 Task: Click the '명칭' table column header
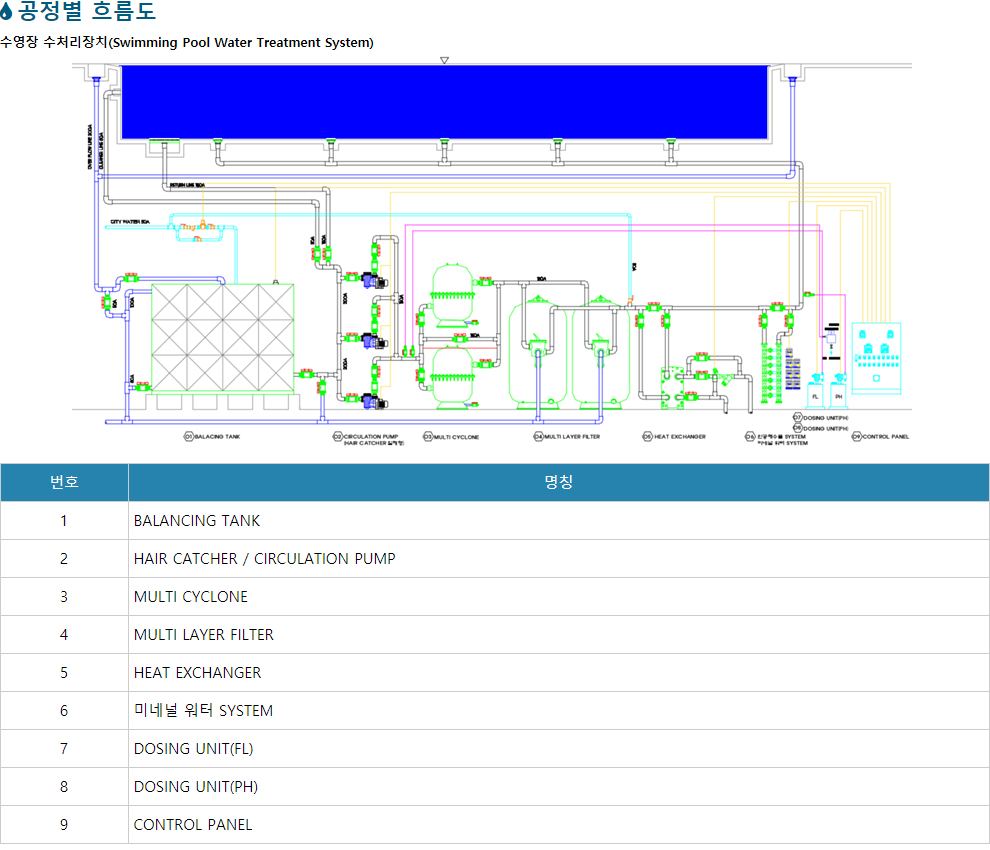pos(559,482)
